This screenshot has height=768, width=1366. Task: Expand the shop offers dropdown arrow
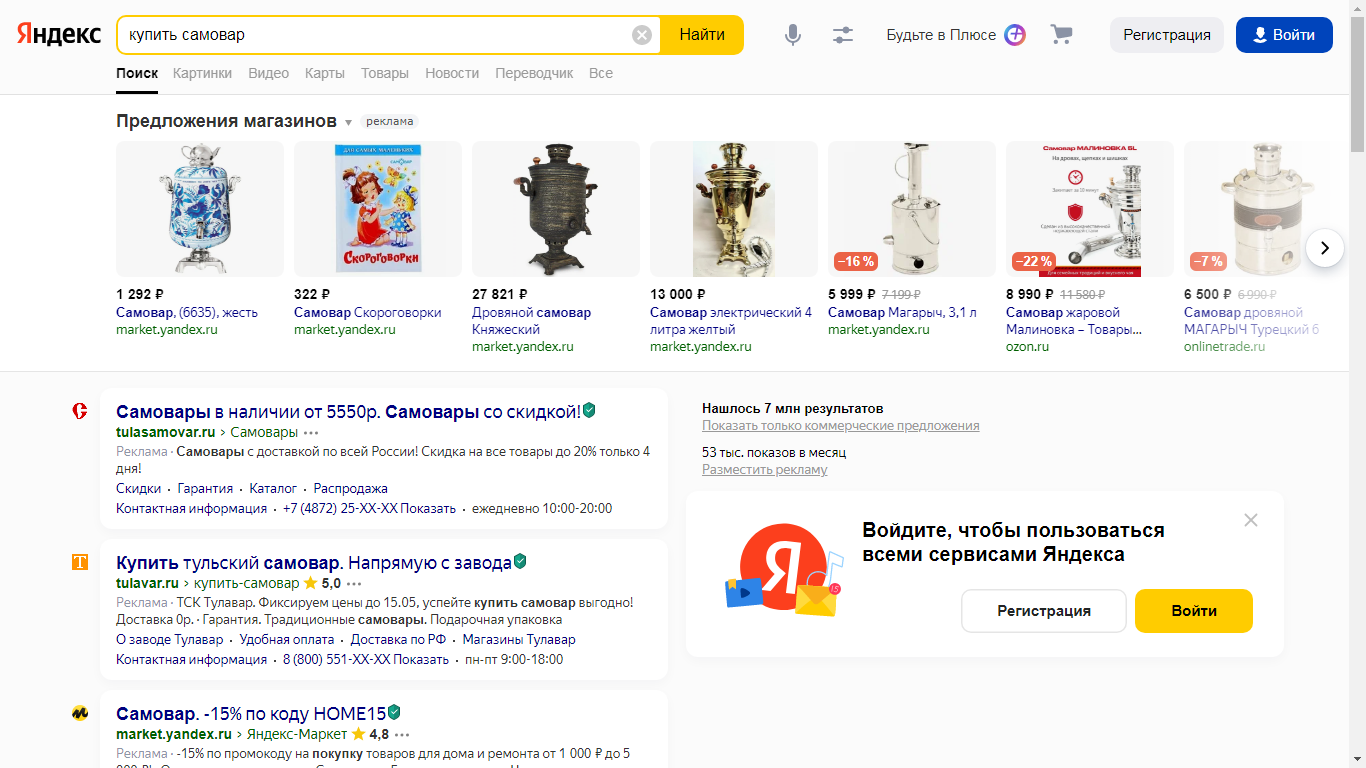coord(348,123)
